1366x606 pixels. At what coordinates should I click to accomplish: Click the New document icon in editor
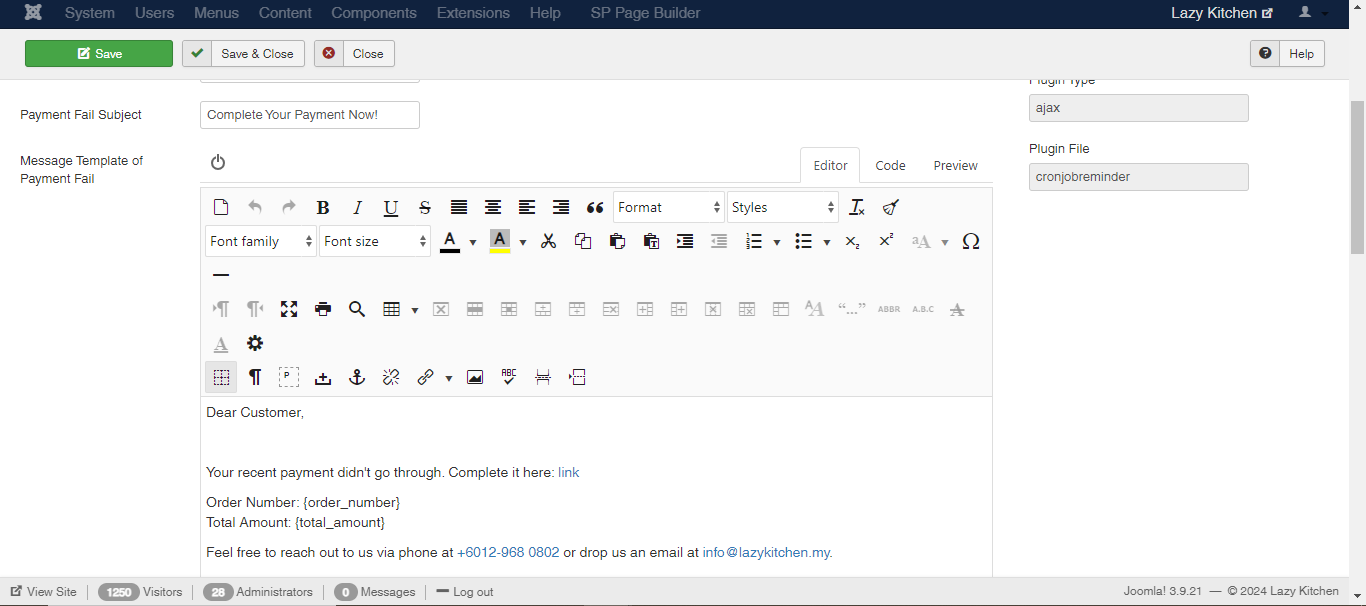(221, 207)
